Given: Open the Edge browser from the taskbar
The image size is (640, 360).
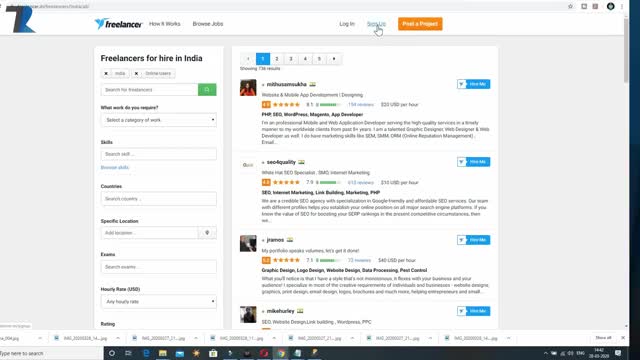Looking at the screenshot, I should (146, 353).
